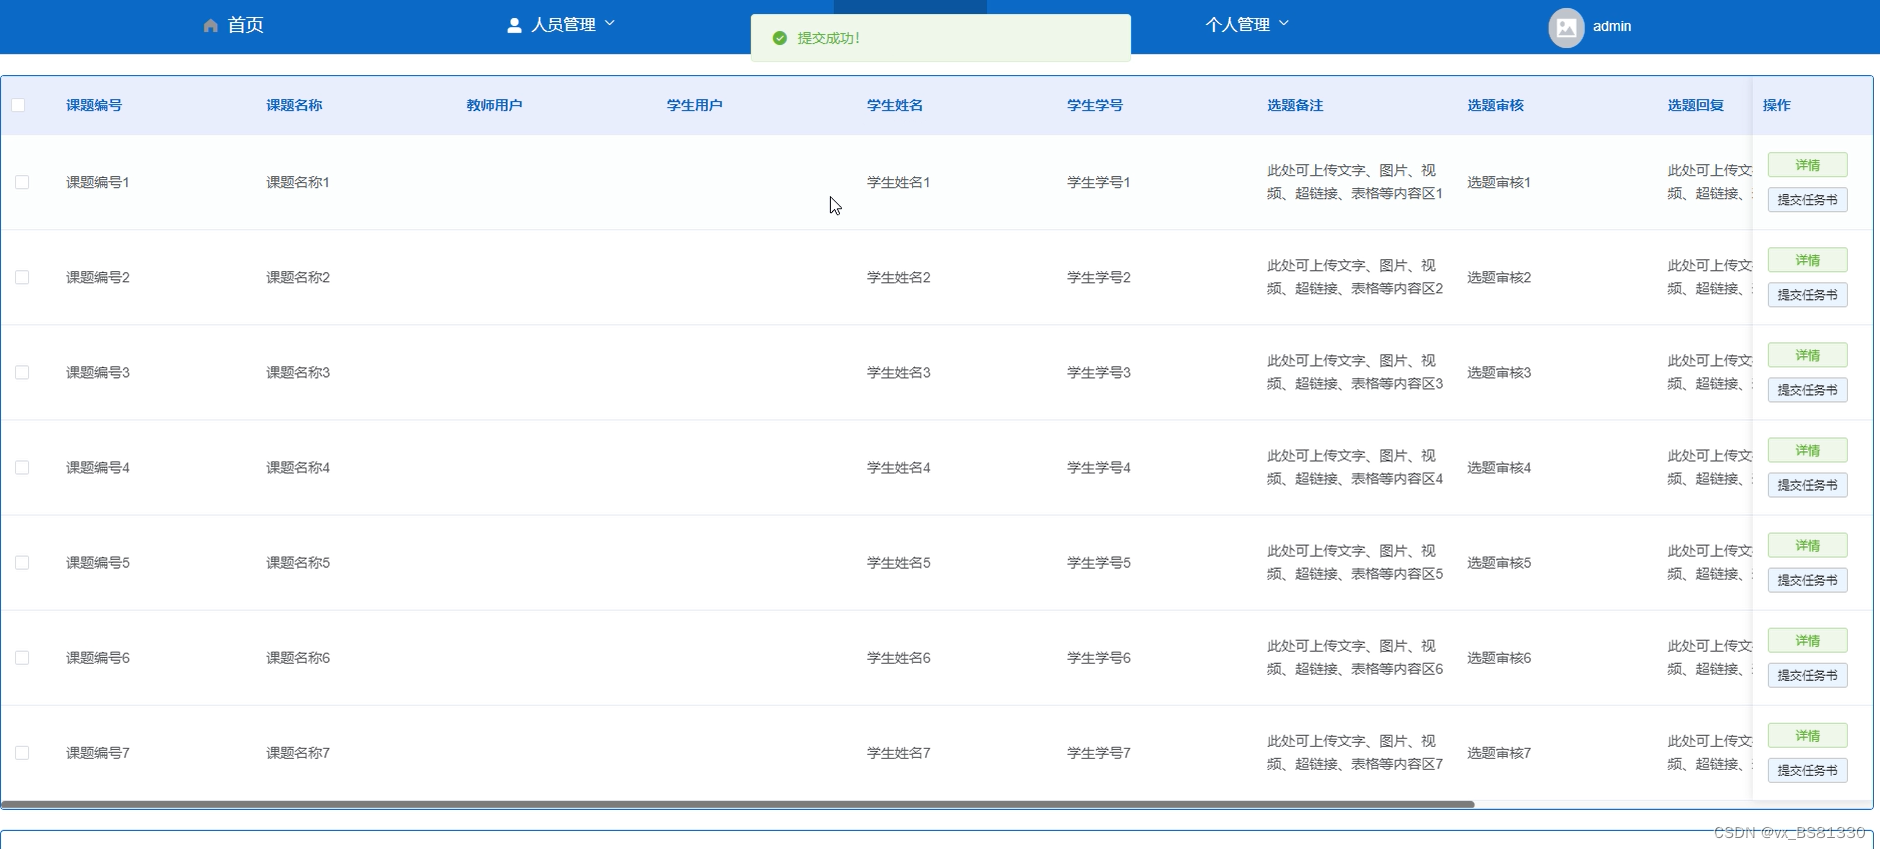This screenshot has height=849, width=1880.
Task: Click the 操作 column header
Action: [x=1776, y=105]
